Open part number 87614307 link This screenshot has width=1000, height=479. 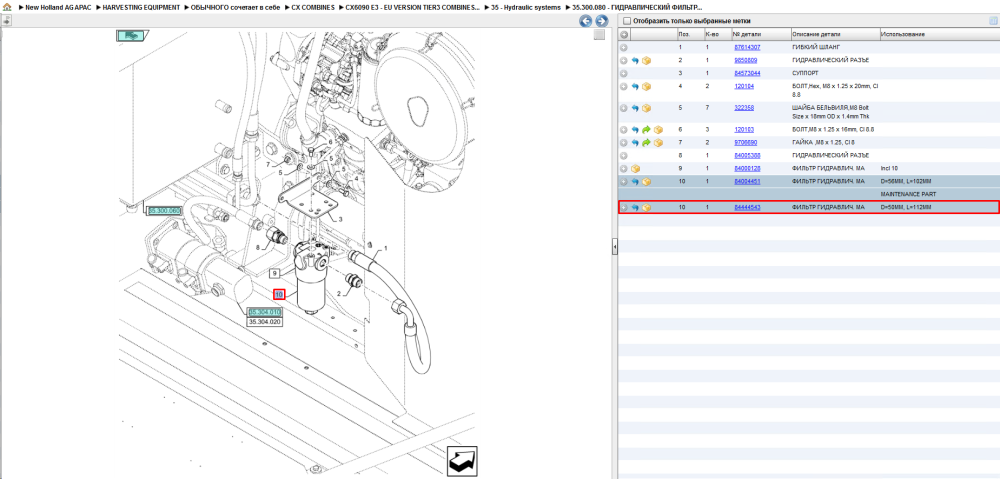tap(747, 47)
